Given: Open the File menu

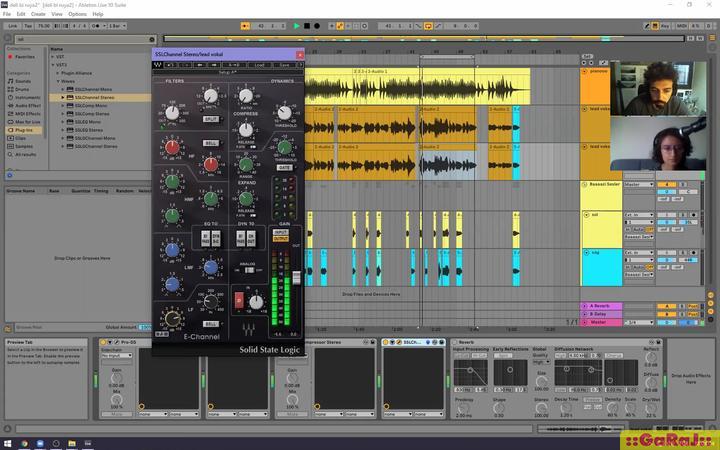Looking at the screenshot, I should 6,14.
